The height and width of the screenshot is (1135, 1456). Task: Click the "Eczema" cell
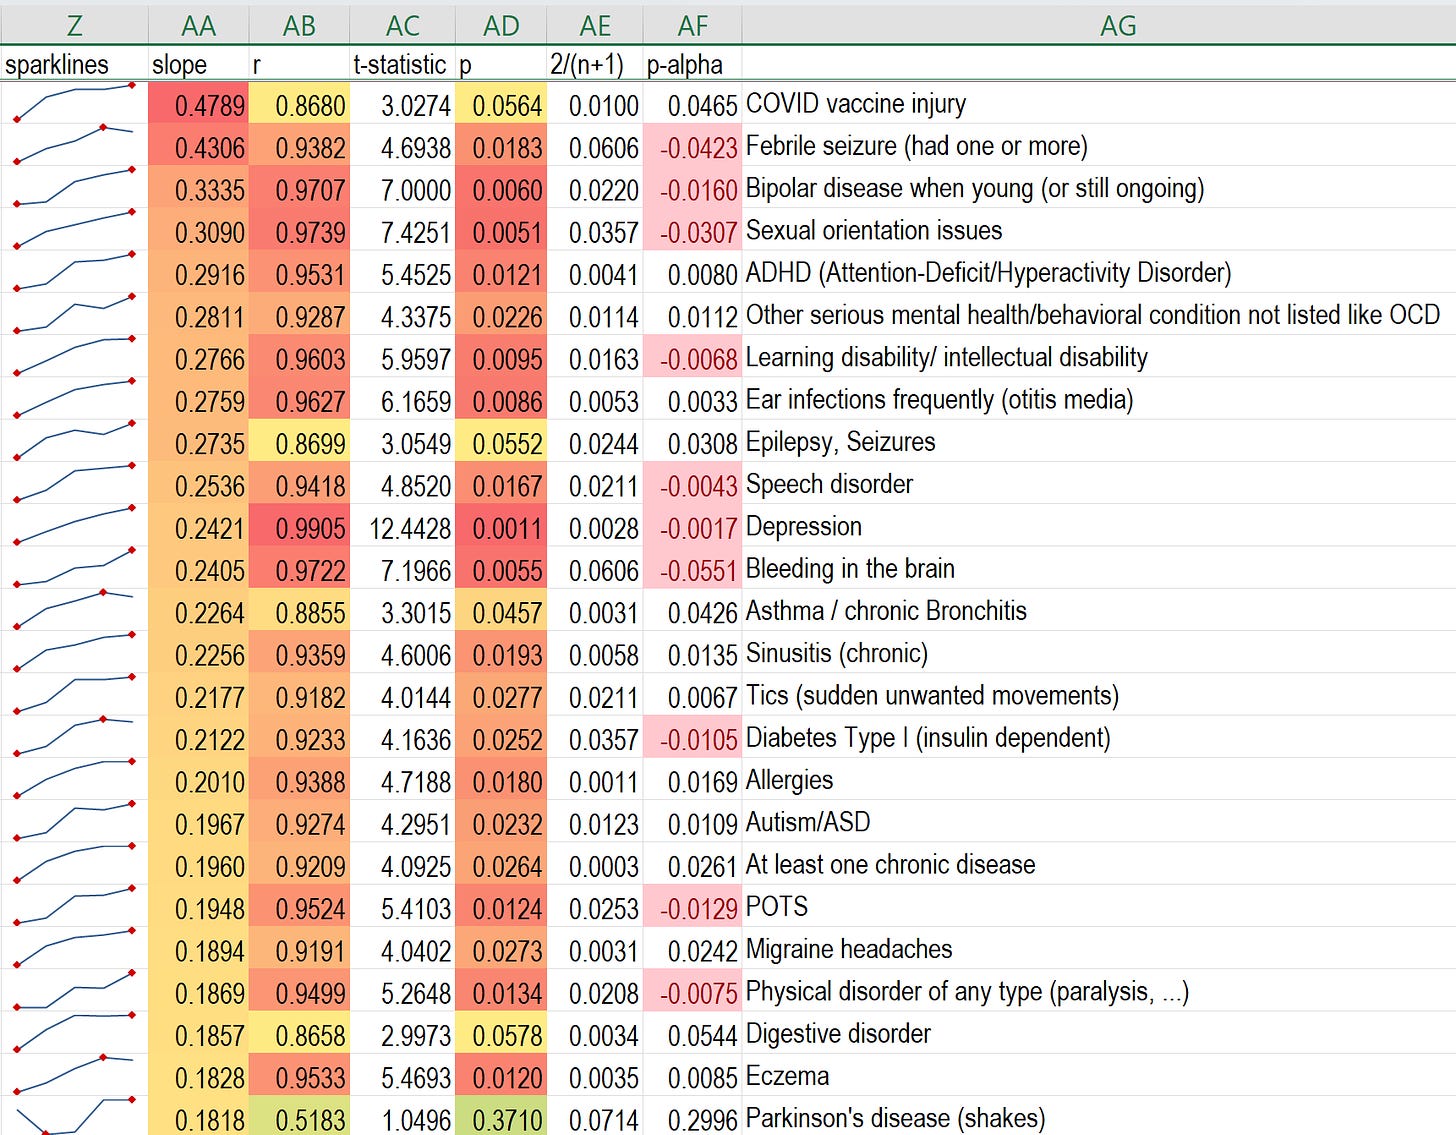788,1076
